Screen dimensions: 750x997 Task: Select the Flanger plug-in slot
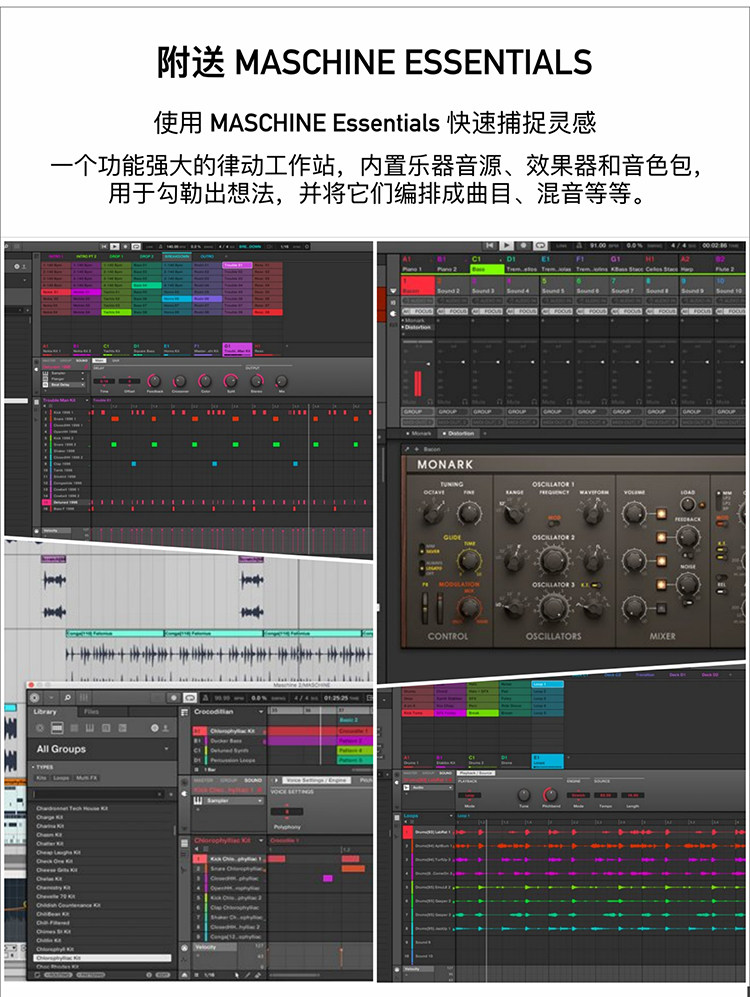(x=64, y=378)
